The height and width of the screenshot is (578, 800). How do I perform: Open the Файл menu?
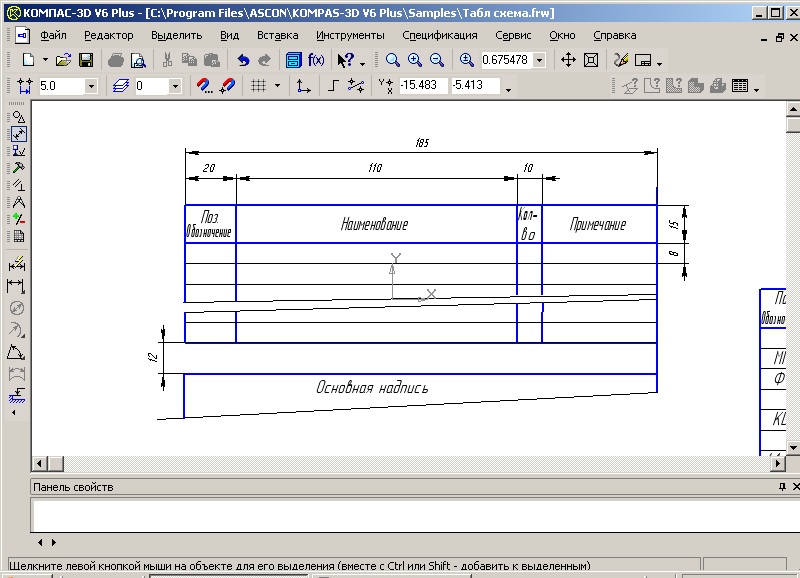(53, 34)
